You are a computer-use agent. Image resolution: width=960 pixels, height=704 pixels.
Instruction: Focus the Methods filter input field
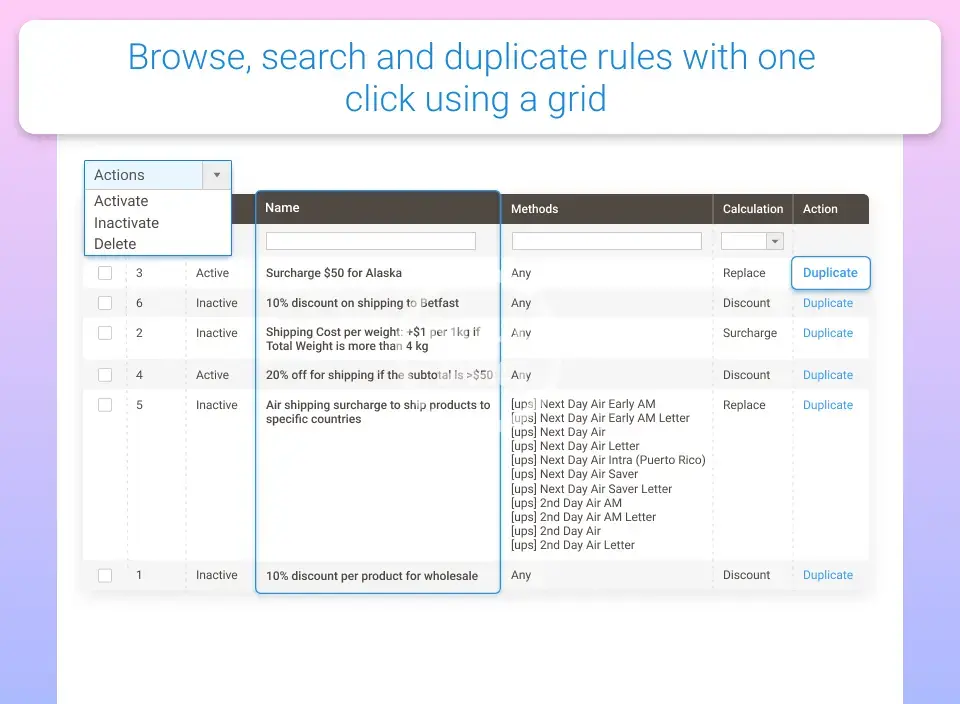[x=606, y=241]
